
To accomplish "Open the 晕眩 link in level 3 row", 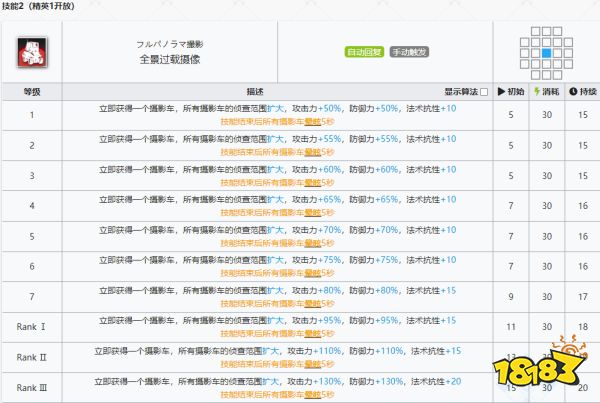I will point(313,183).
